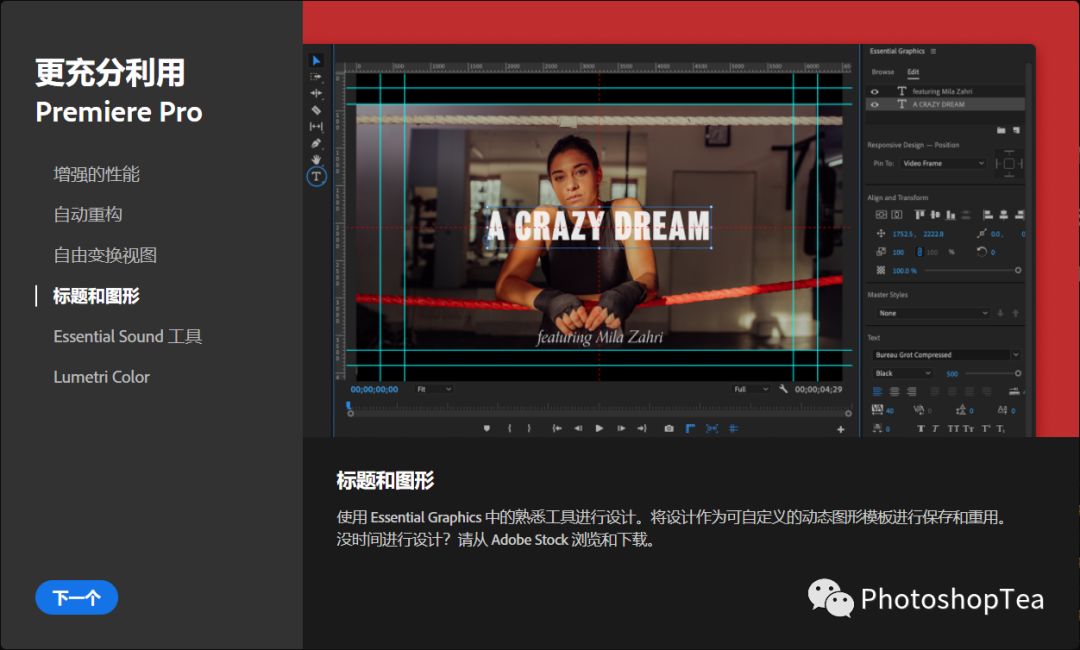The width and height of the screenshot is (1080, 650).
Task: Toggle the show rulers icon
Action: point(690,428)
